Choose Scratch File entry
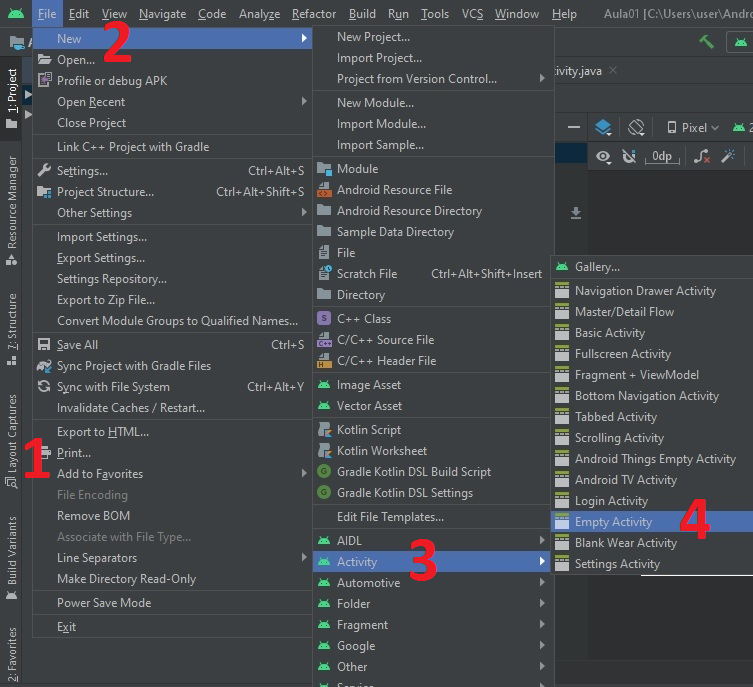This screenshot has height=687, width=753. pyautogui.click(x=432, y=274)
